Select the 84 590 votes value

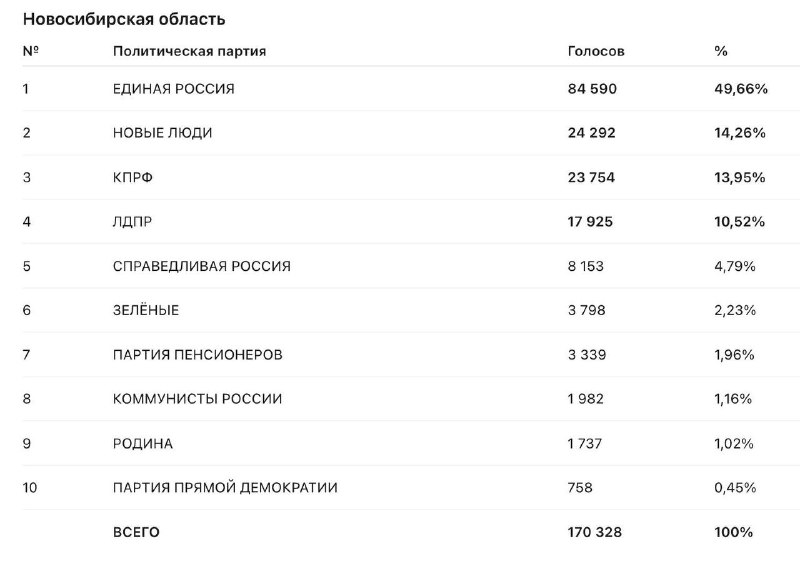coord(592,89)
